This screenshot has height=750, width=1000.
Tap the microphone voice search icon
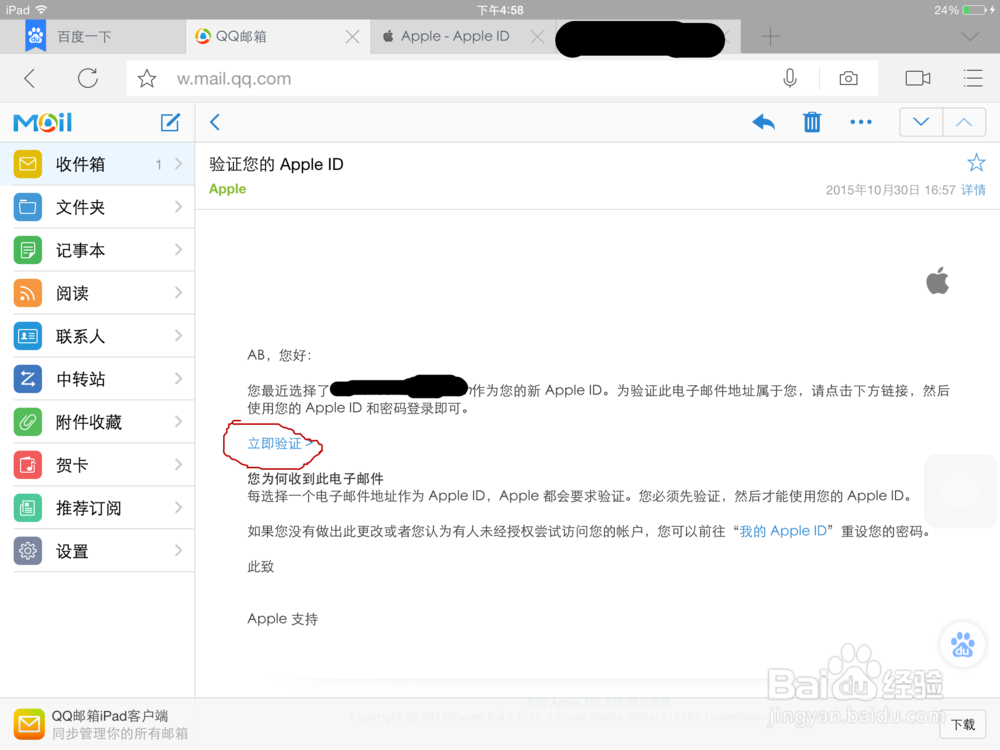(x=790, y=78)
